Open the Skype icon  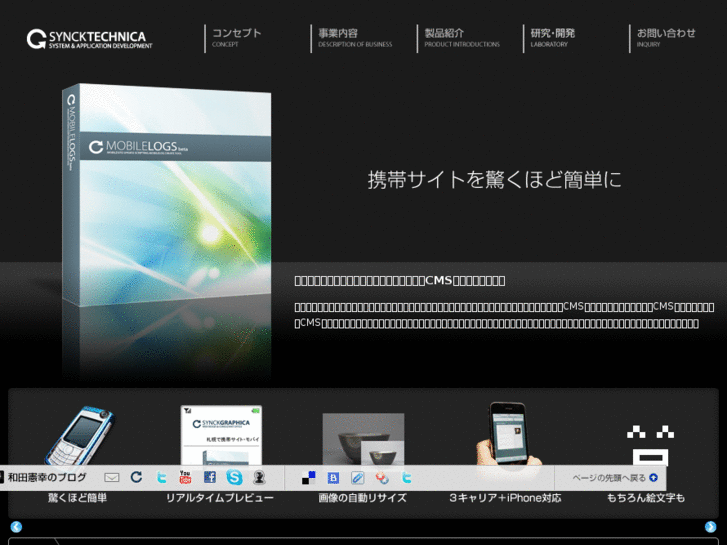pyautogui.click(x=234, y=477)
